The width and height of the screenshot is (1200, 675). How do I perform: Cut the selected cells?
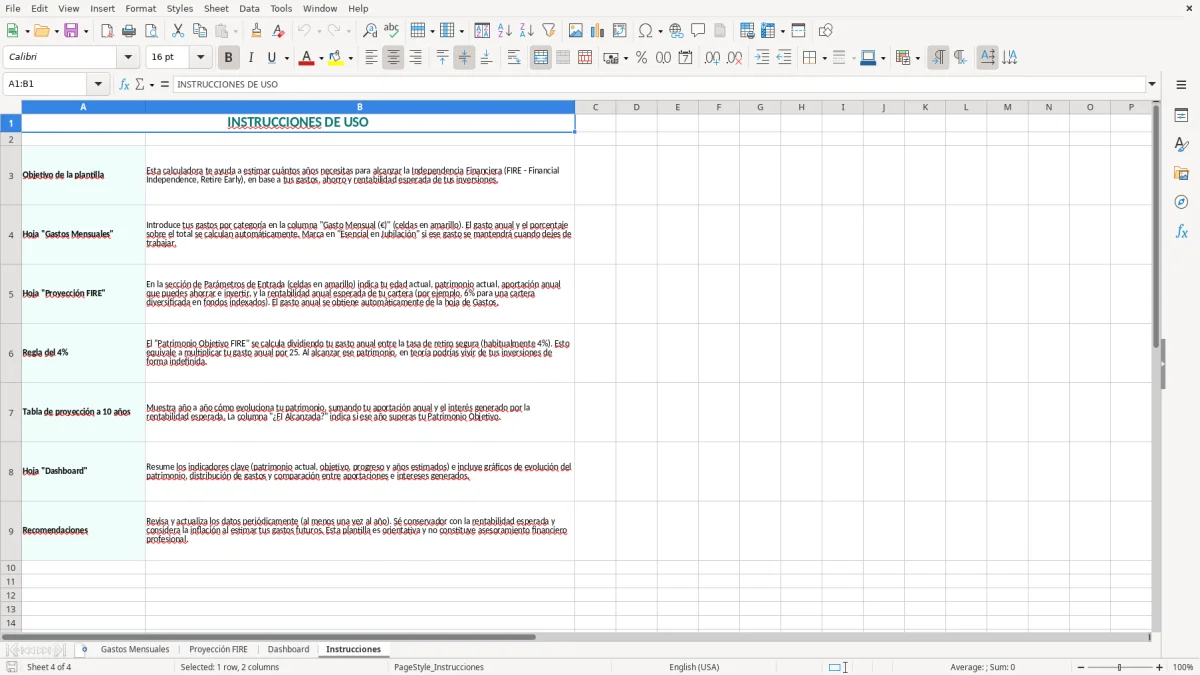(178, 31)
